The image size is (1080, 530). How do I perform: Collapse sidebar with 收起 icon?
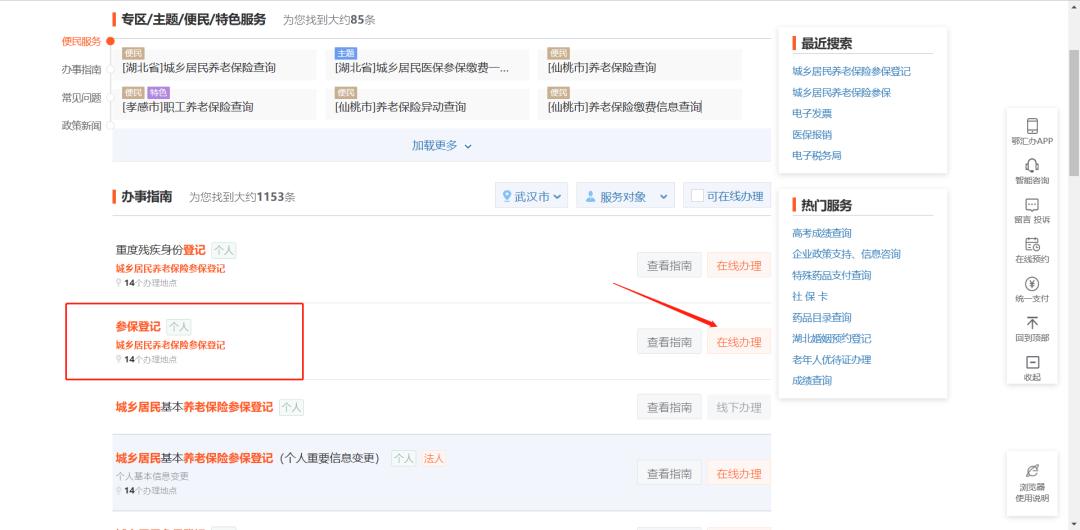click(x=1032, y=363)
